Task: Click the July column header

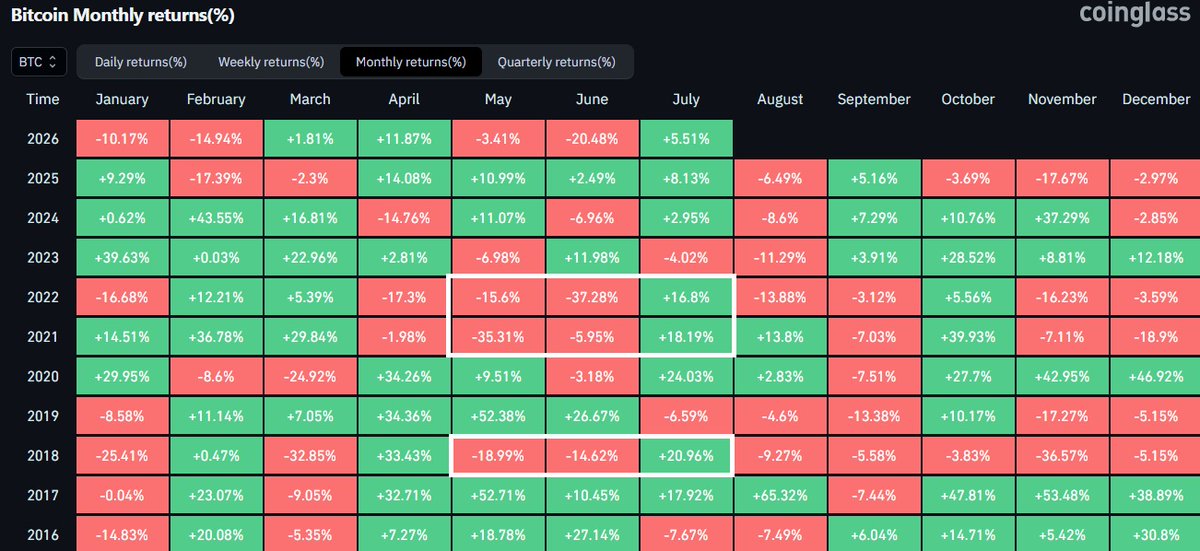Action: coord(686,99)
